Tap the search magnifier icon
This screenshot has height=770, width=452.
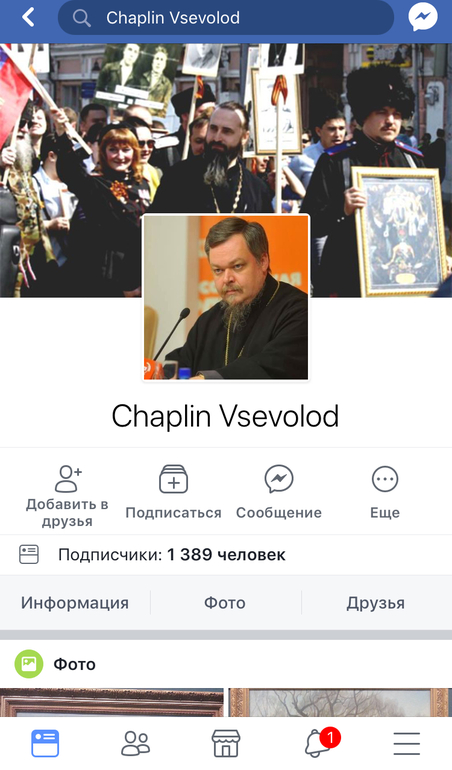[x=82, y=18]
